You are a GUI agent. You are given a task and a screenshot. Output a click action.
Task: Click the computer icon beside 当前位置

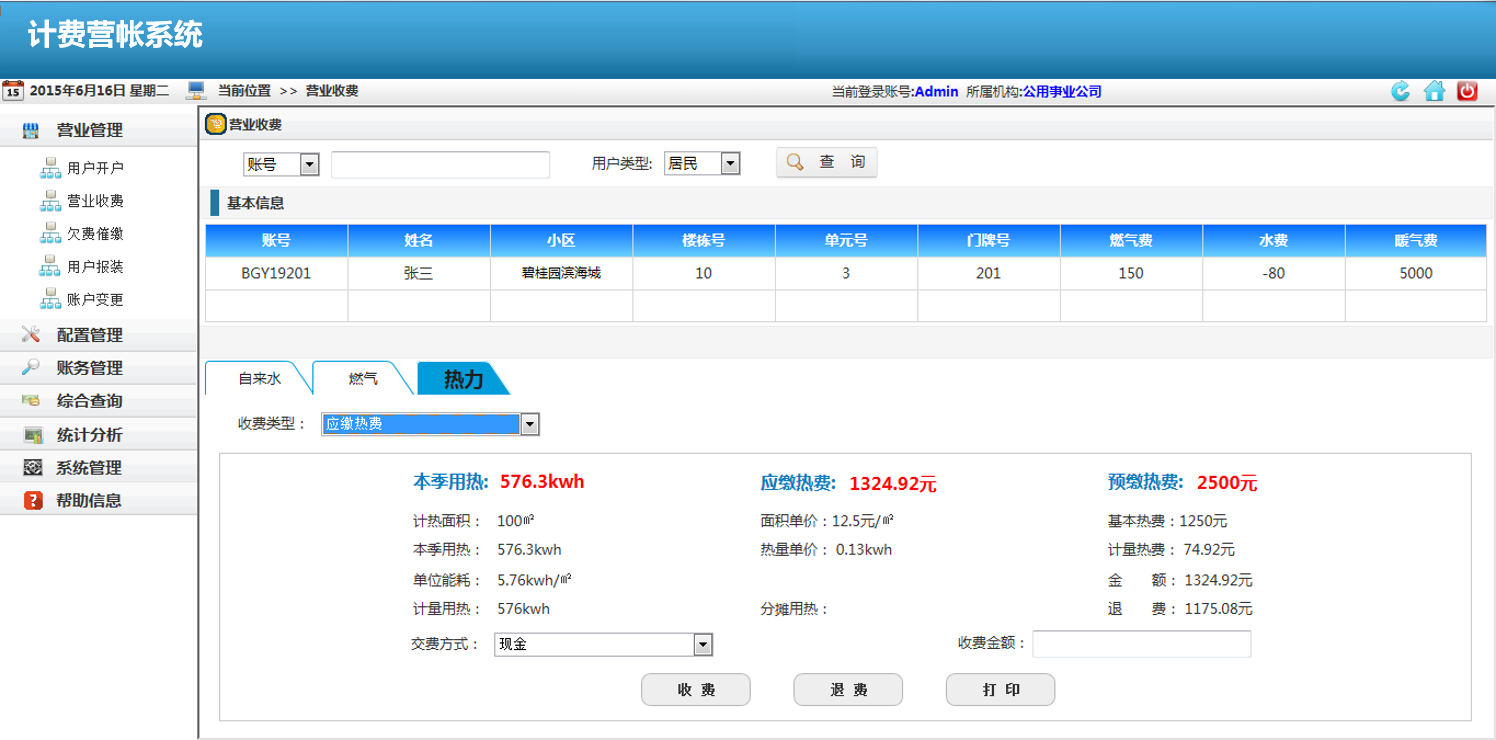coord(196,91)
